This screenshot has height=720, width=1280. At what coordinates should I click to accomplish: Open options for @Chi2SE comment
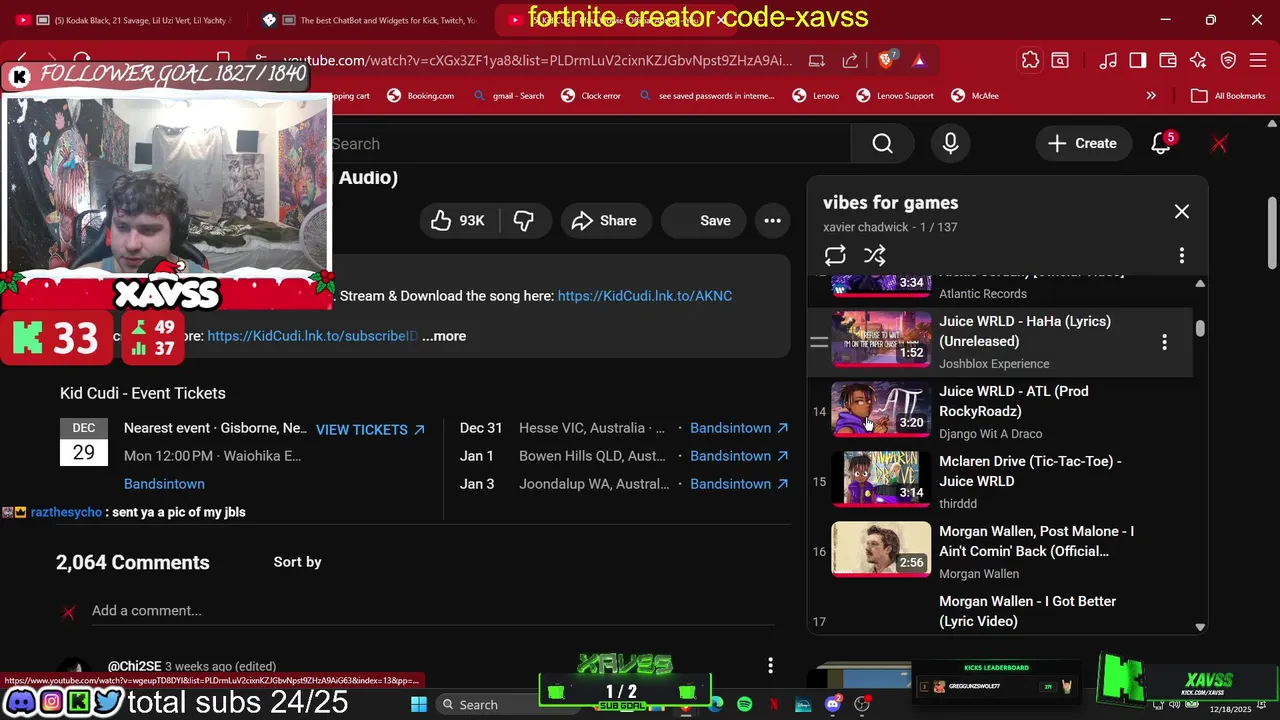[x=770, y=665]
